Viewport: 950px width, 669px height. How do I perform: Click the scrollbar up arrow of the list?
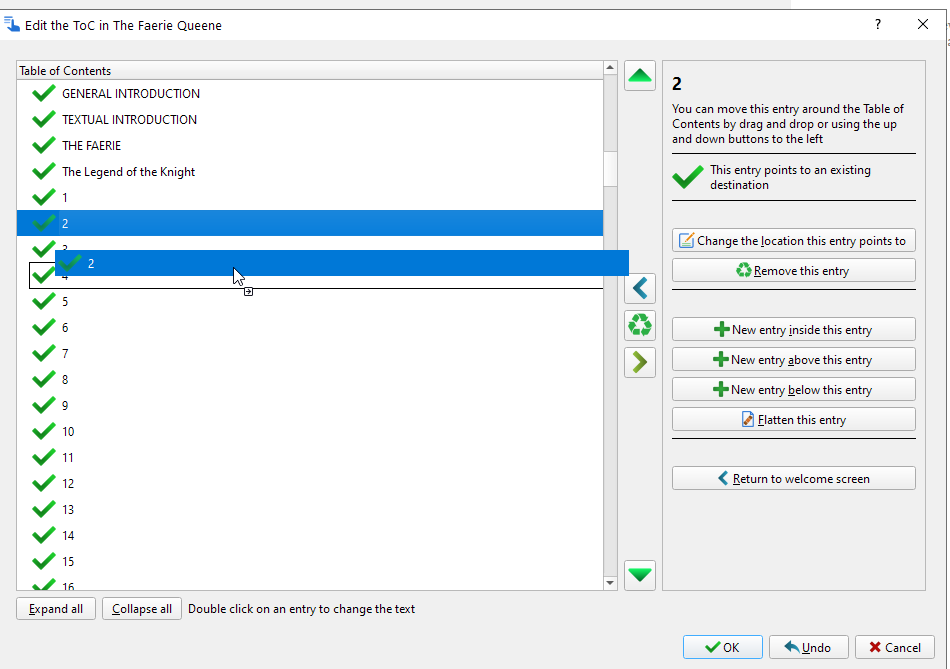click(x=610, y=68)
